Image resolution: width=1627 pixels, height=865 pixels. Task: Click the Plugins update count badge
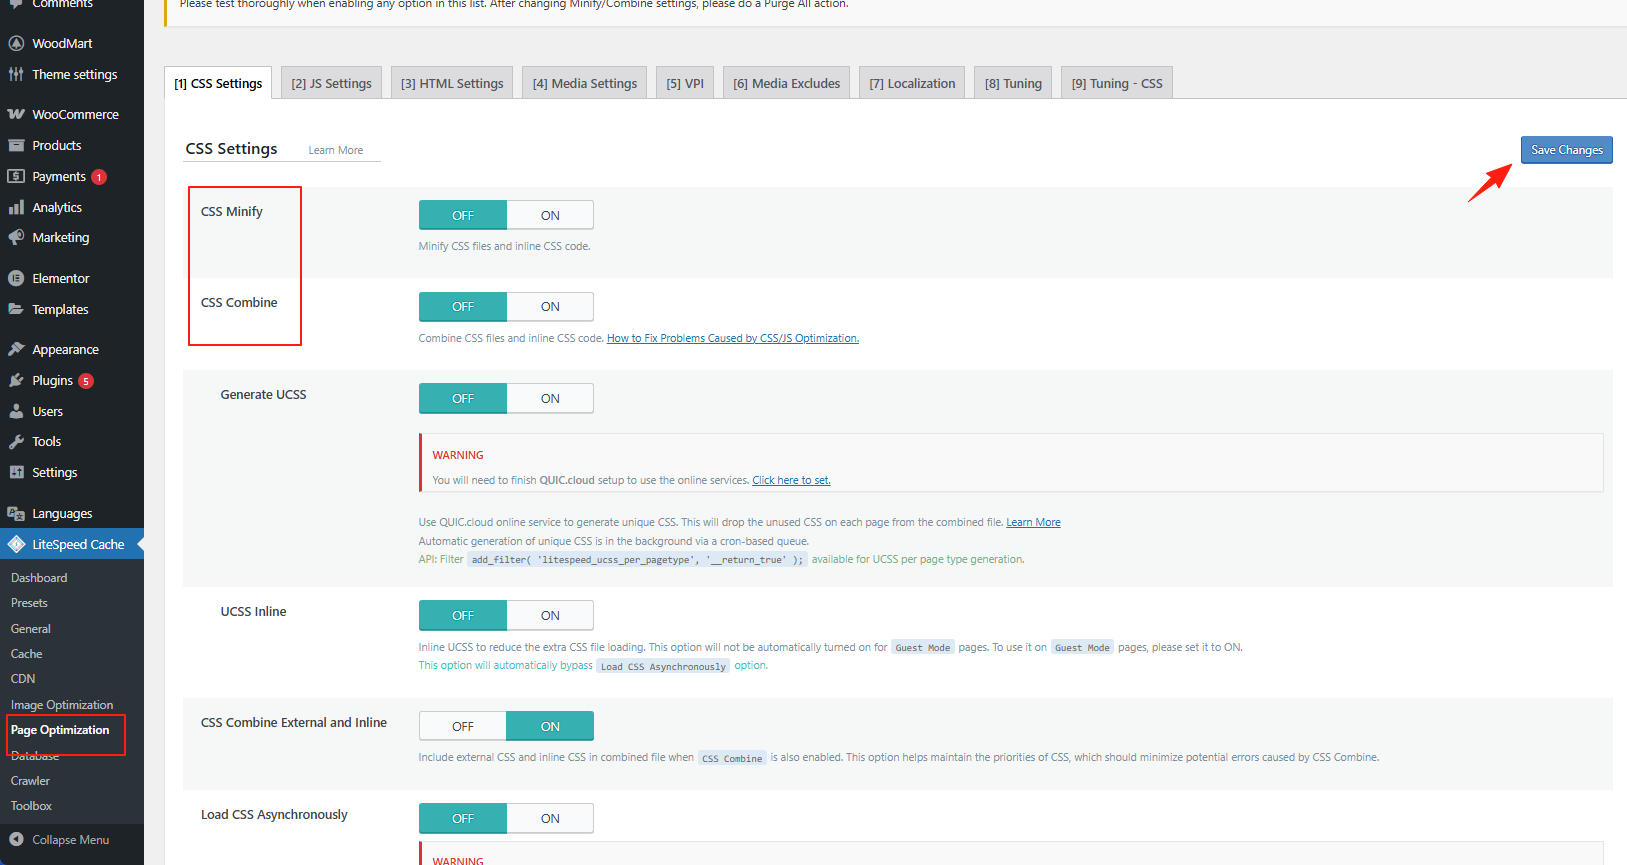pos(86,381)
